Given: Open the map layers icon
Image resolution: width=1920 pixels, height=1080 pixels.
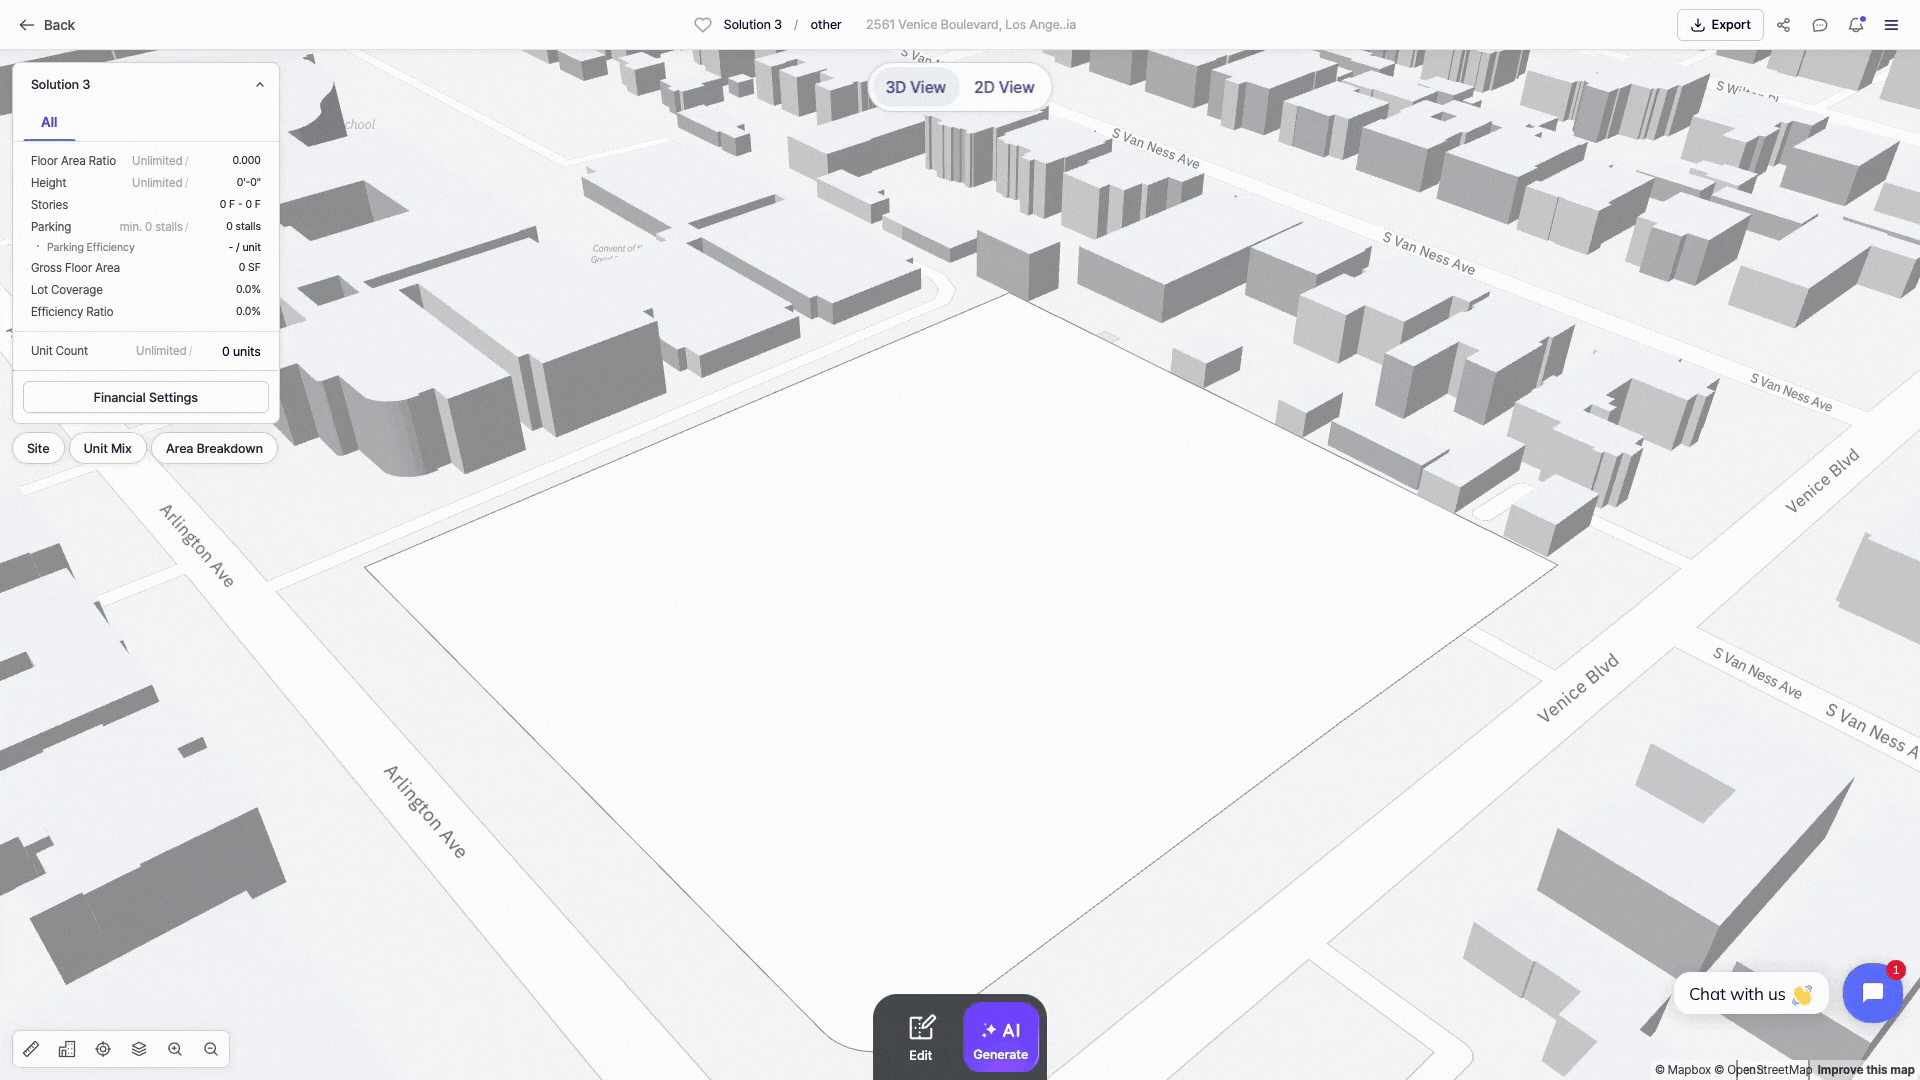Looking at the screenshot, I should tap(139, 1049).
